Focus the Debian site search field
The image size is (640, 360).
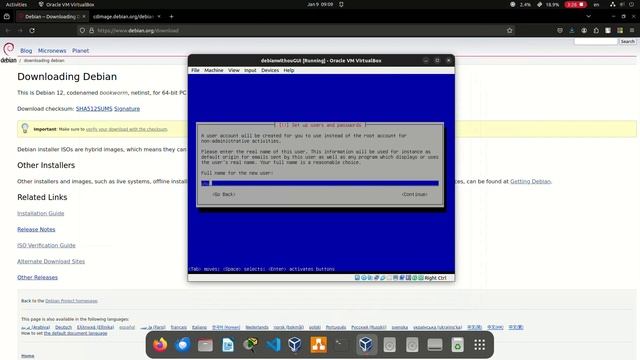click(x=596, y=41)
